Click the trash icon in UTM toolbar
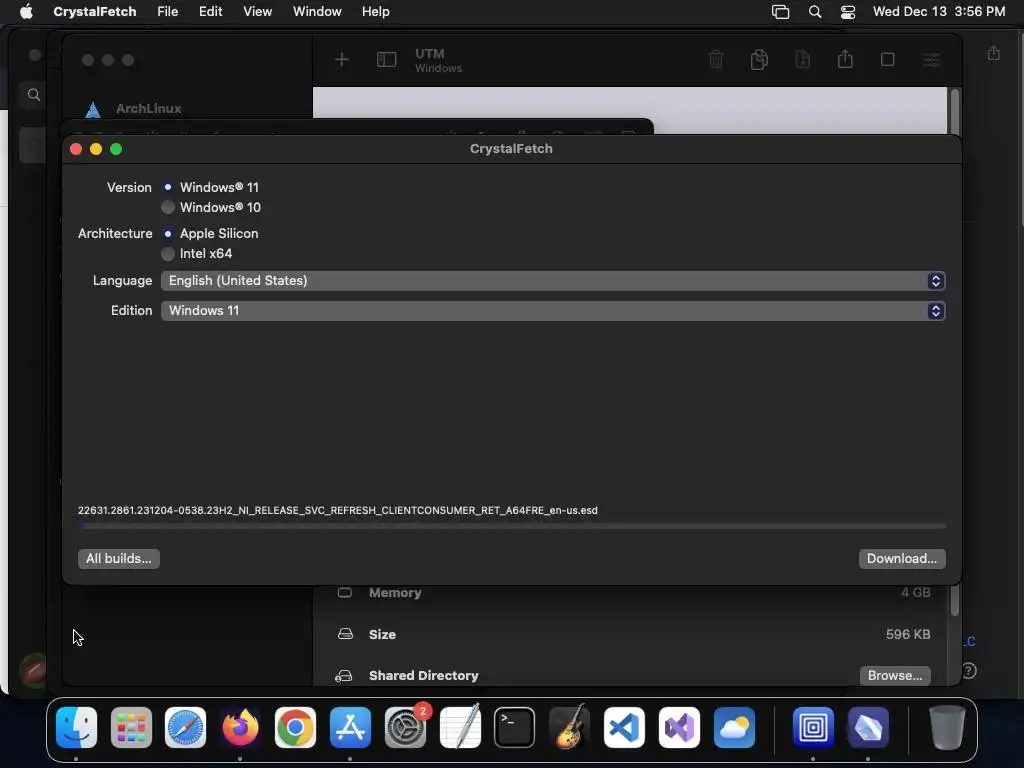Image resolution: width=1024 pixels, height=768 pixels. pyautogui.click(x=716, y=59)
